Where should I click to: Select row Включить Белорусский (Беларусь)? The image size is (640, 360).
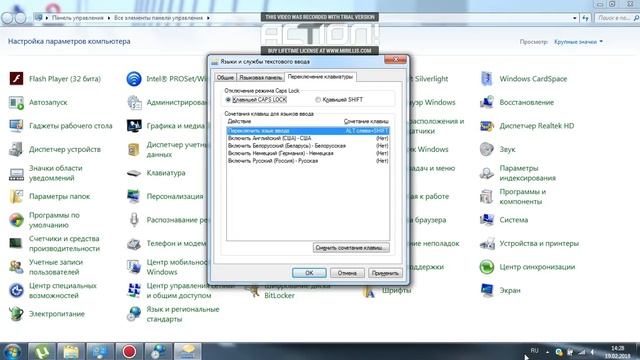click(x=308, y=146)
